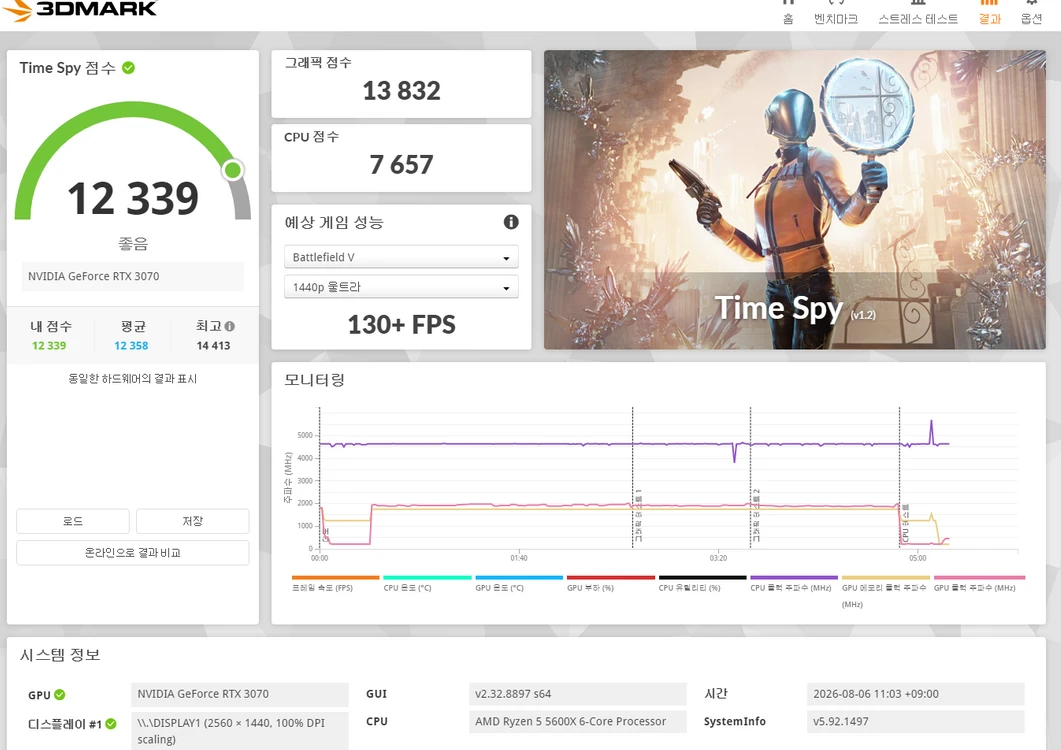The height and width of the screenshot is (750, 1061).
Task: Click 내 점수 value 12 339
Action: click(49, 346)
